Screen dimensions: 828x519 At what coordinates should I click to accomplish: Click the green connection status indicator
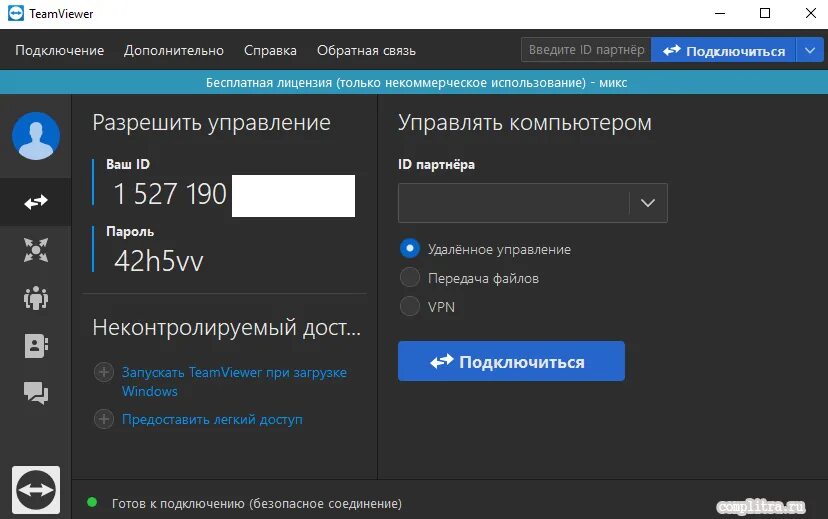coord(92,502)
